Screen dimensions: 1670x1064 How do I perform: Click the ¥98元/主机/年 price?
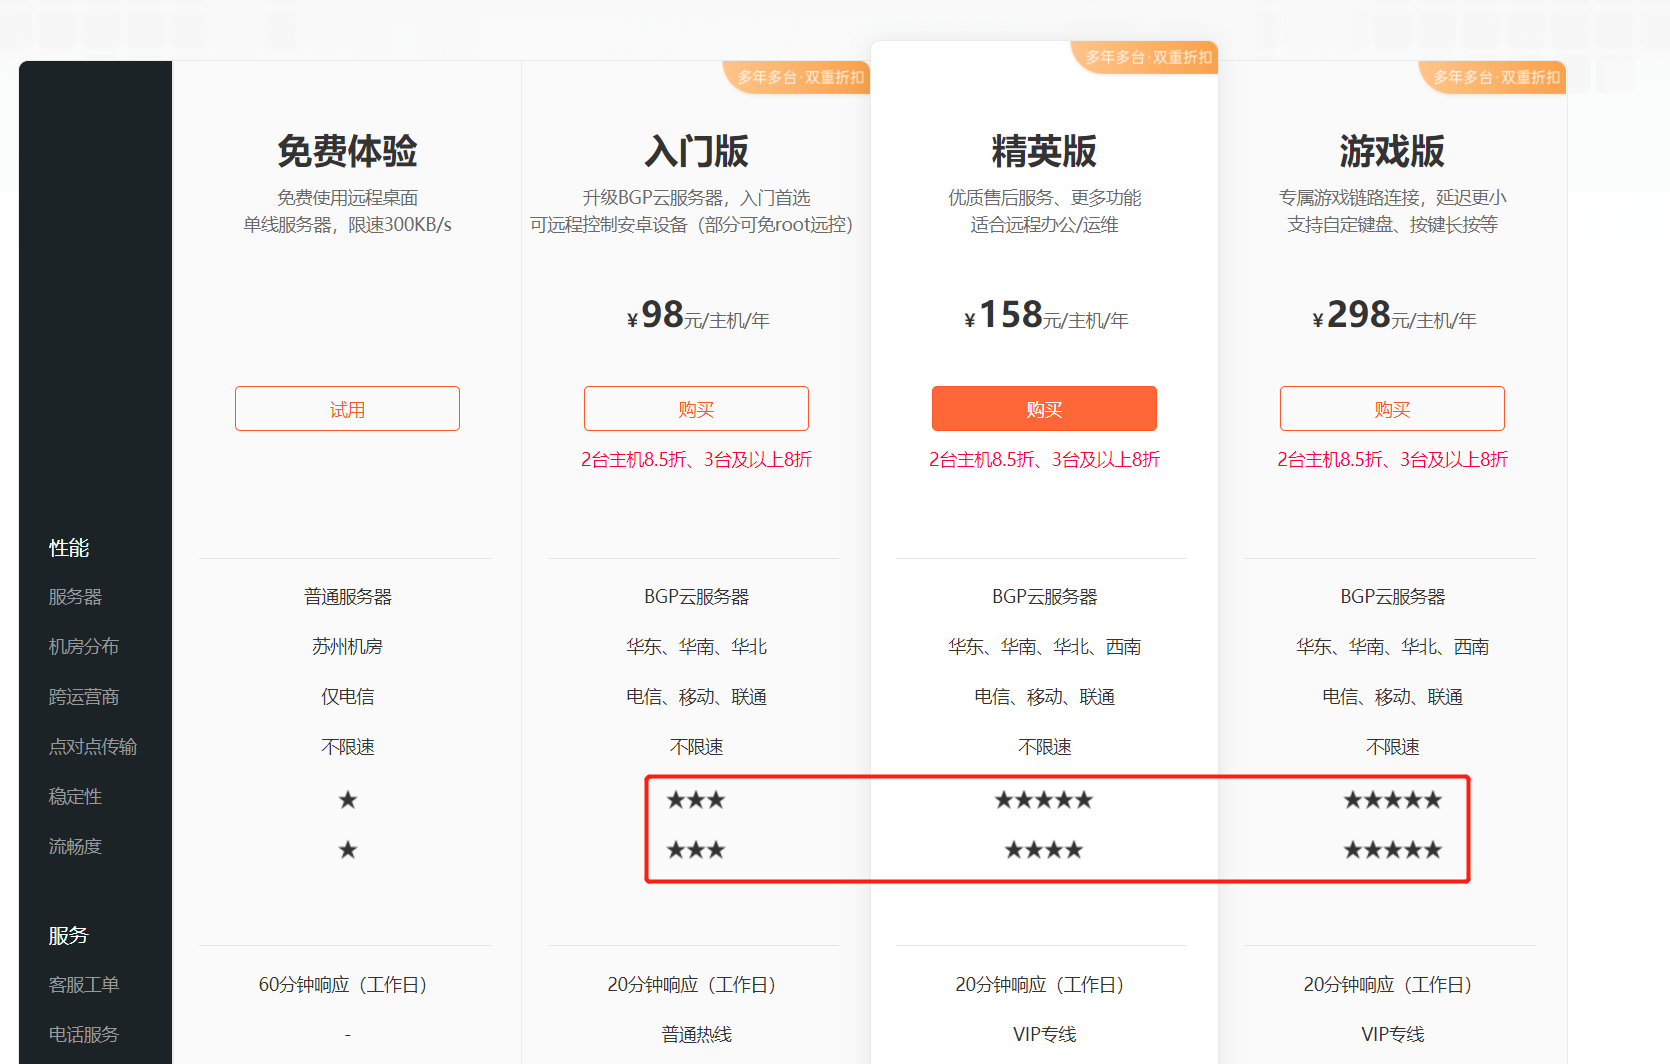(x=697, y=316)
